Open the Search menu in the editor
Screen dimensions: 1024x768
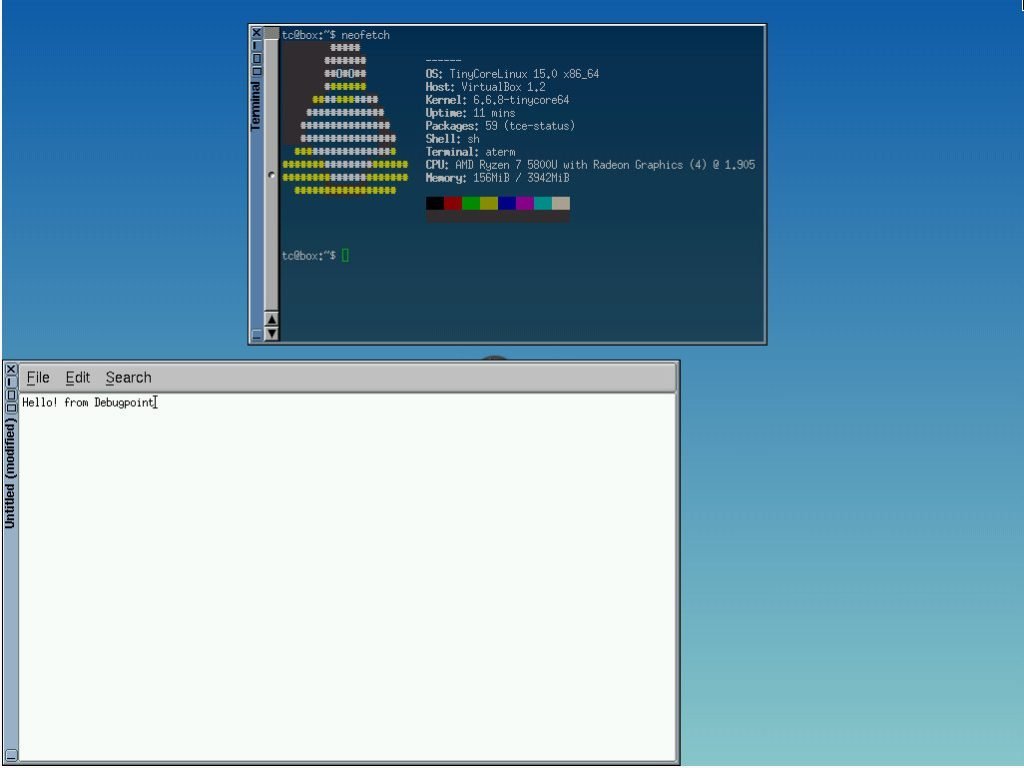click(128, 377)
